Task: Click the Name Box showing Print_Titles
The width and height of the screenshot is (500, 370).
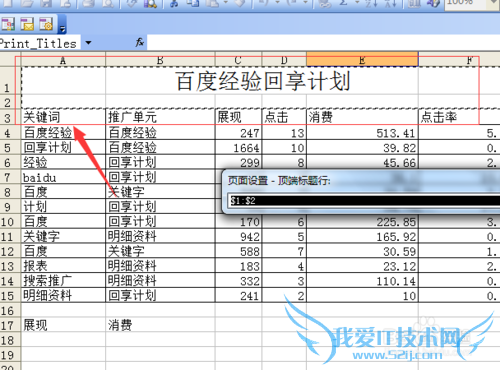Action: click(39, 43)
